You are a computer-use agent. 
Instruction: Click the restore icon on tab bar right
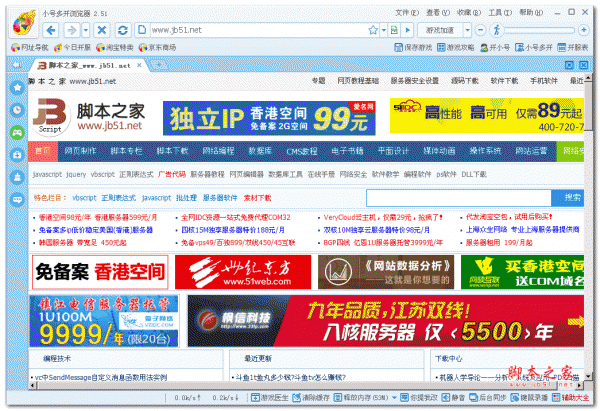(x=569, y=65)
